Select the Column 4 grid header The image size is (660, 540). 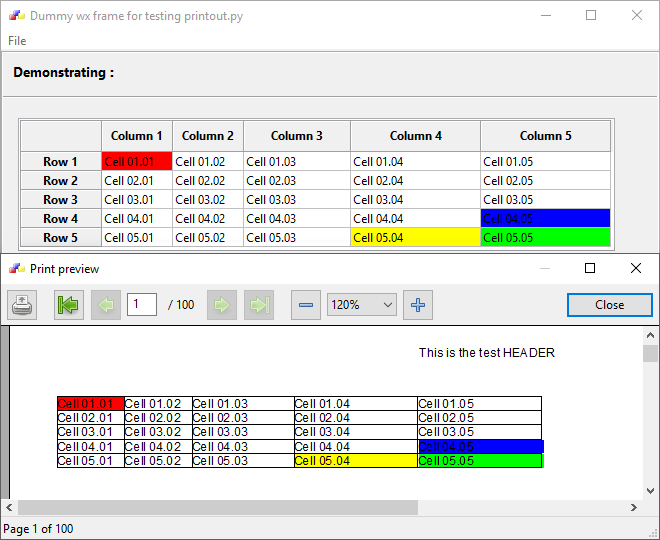[415, 136]
